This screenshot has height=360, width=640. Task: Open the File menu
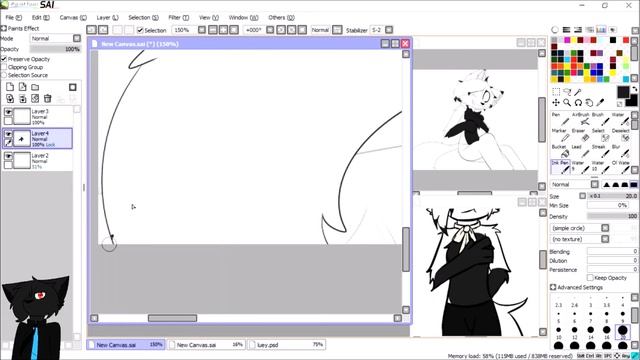tap(13, 18)
